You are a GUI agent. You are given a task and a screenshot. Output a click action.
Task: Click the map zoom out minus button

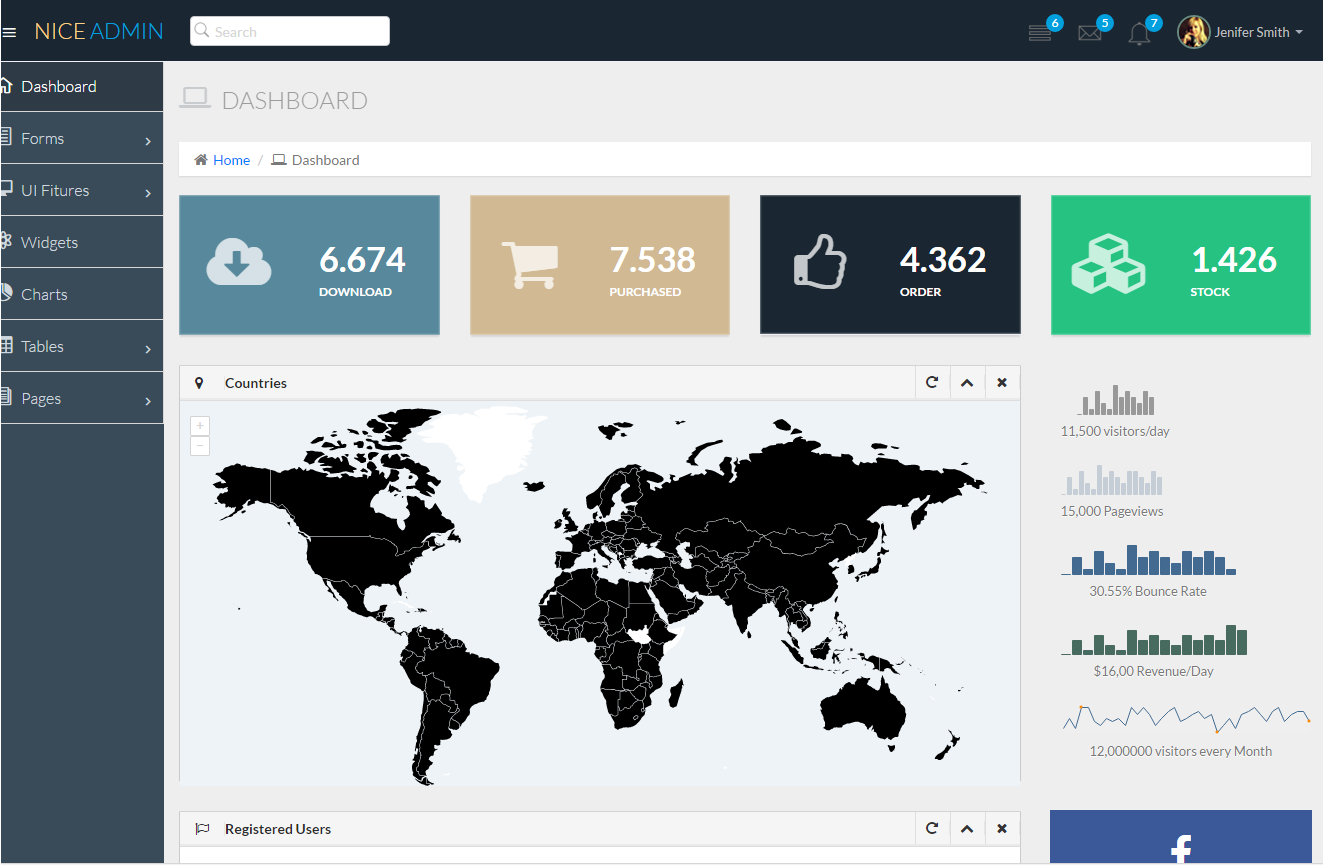tap(200, 446)
